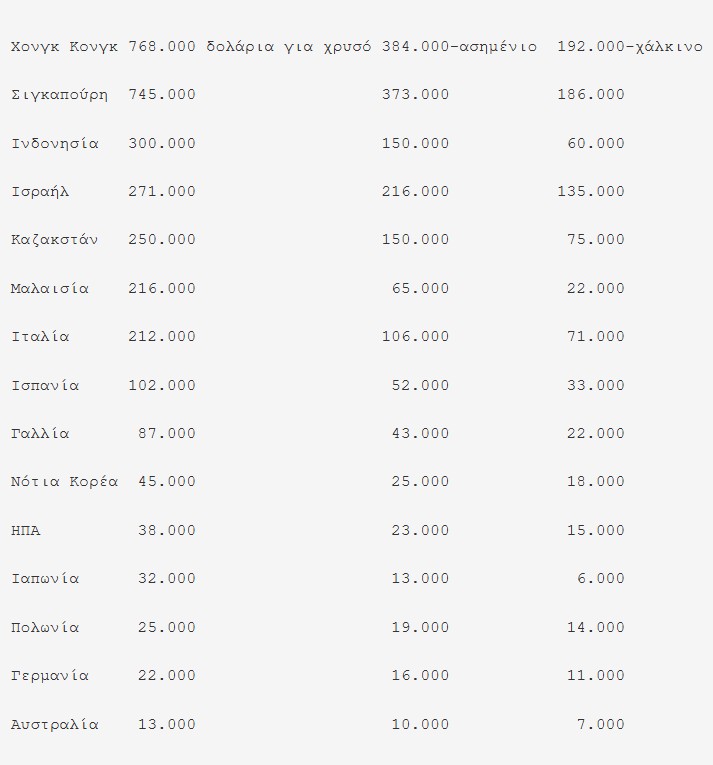Image resolution: width=713 pixels, height=765 pixels.
Task: Click the country name Ιαπωνία
Action: [45, 579]
